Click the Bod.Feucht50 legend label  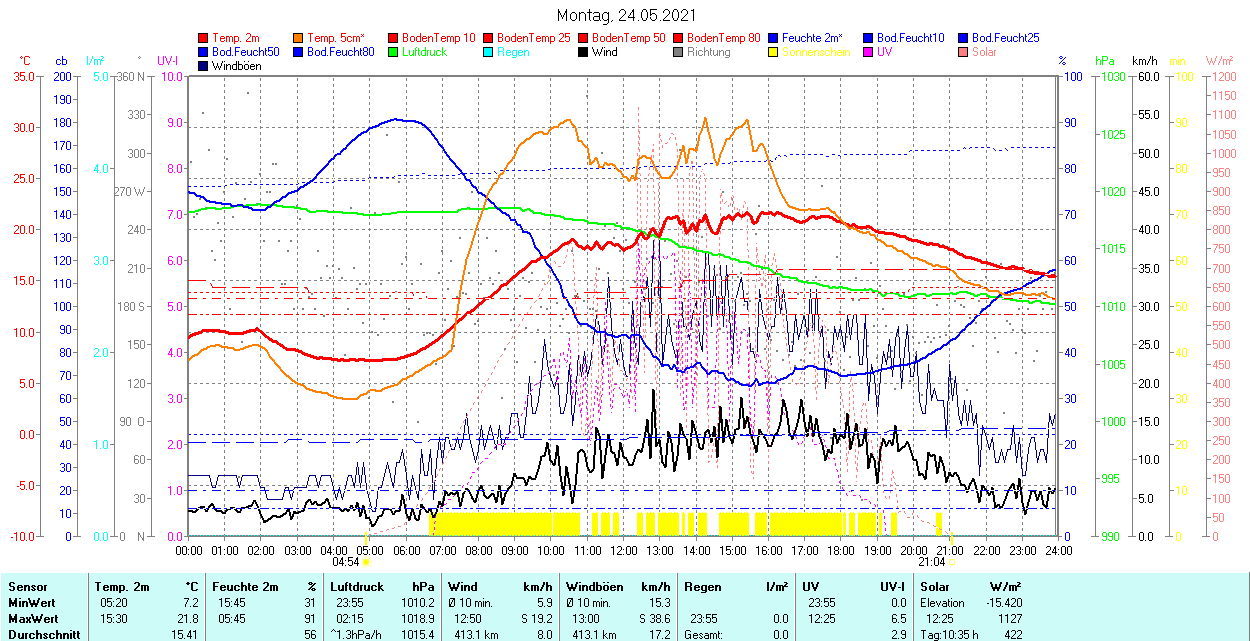point(246,52)
